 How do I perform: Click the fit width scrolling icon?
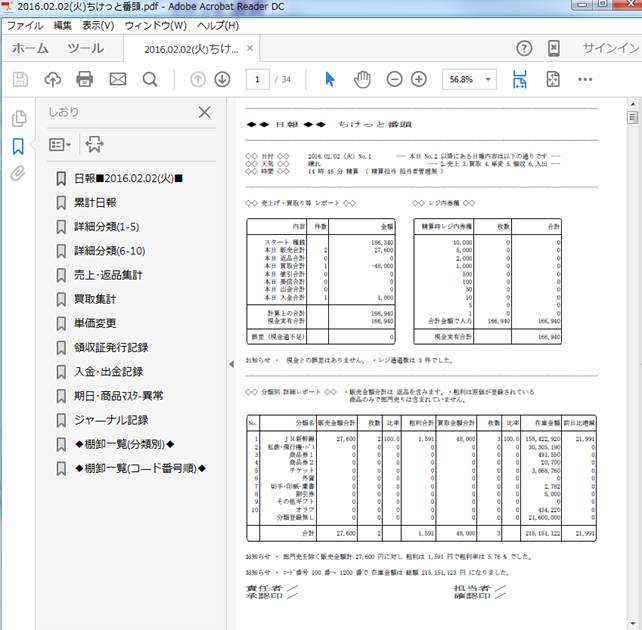click(520, 79)
